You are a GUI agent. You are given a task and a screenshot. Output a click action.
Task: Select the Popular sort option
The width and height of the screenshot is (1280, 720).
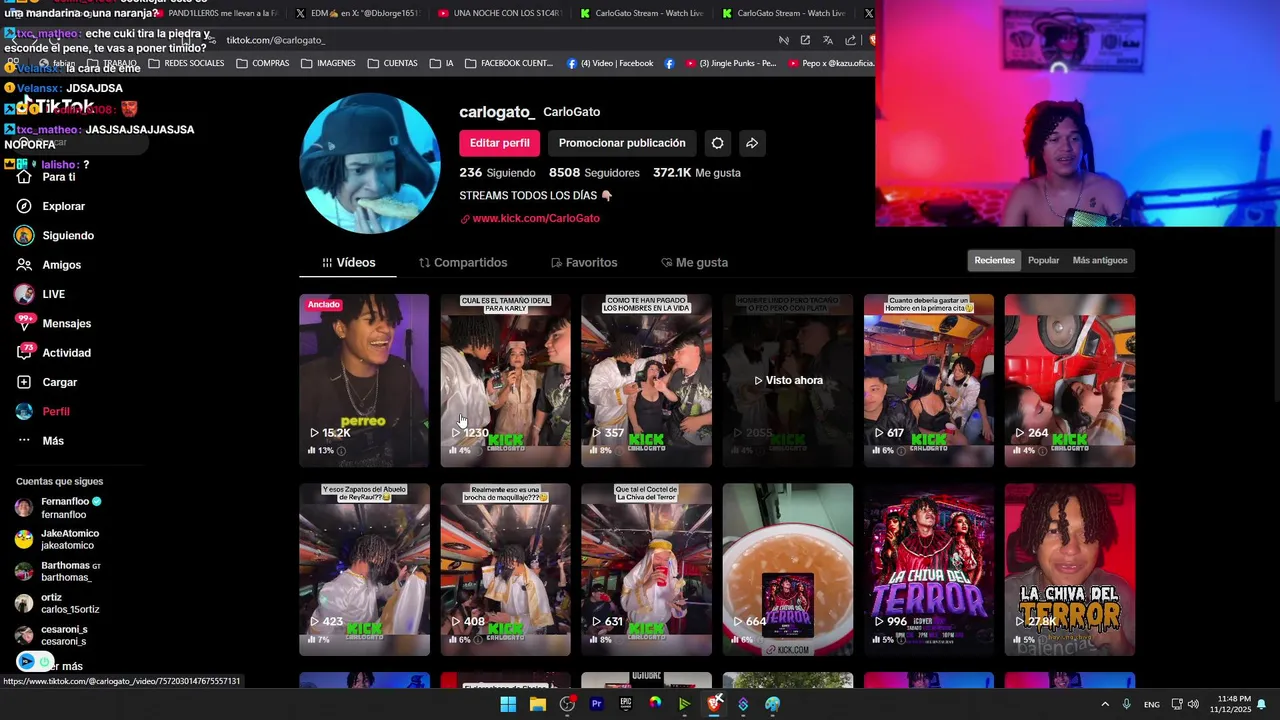(1043, 260)
